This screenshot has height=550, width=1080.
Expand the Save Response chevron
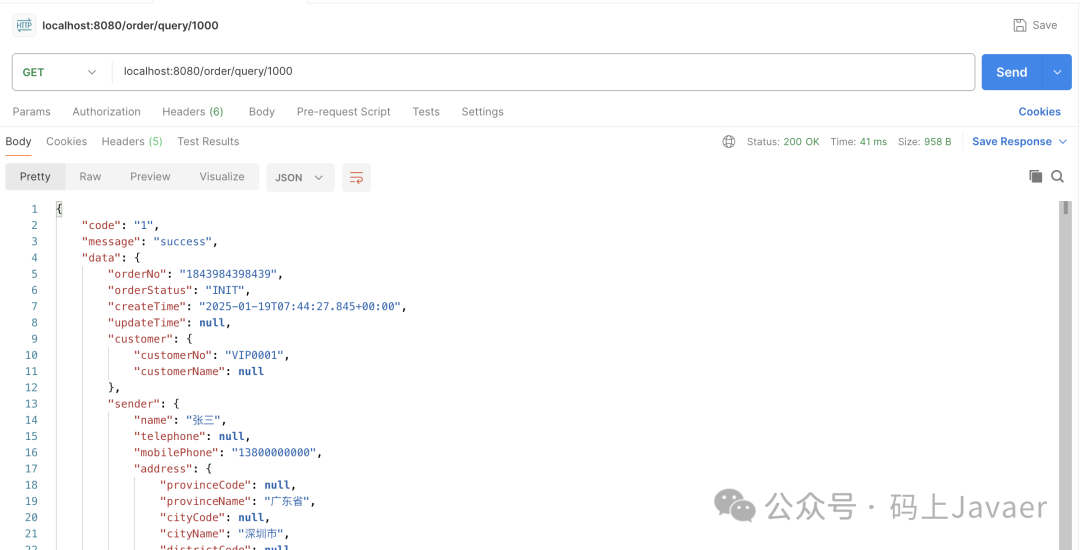[x=1063, y=142]
